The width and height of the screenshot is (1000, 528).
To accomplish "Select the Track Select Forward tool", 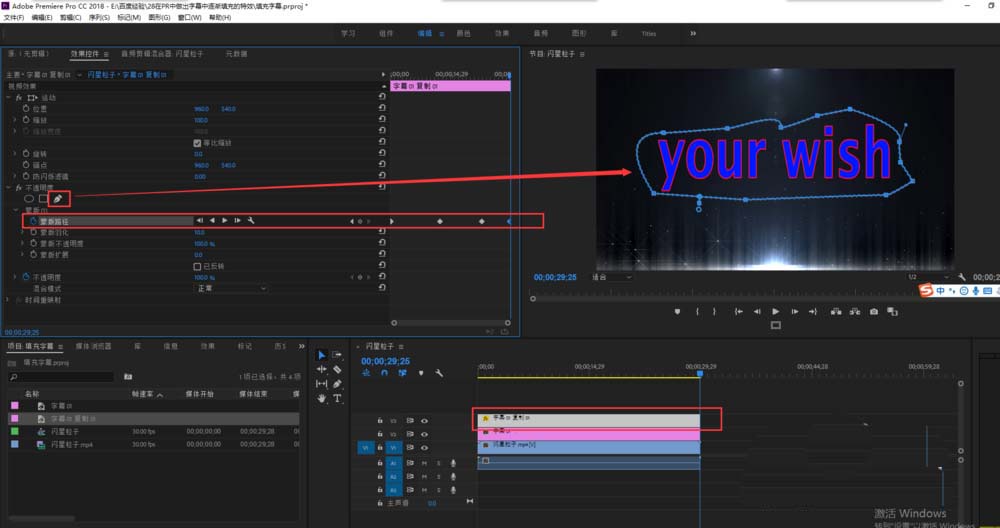I will pos(337,355).
